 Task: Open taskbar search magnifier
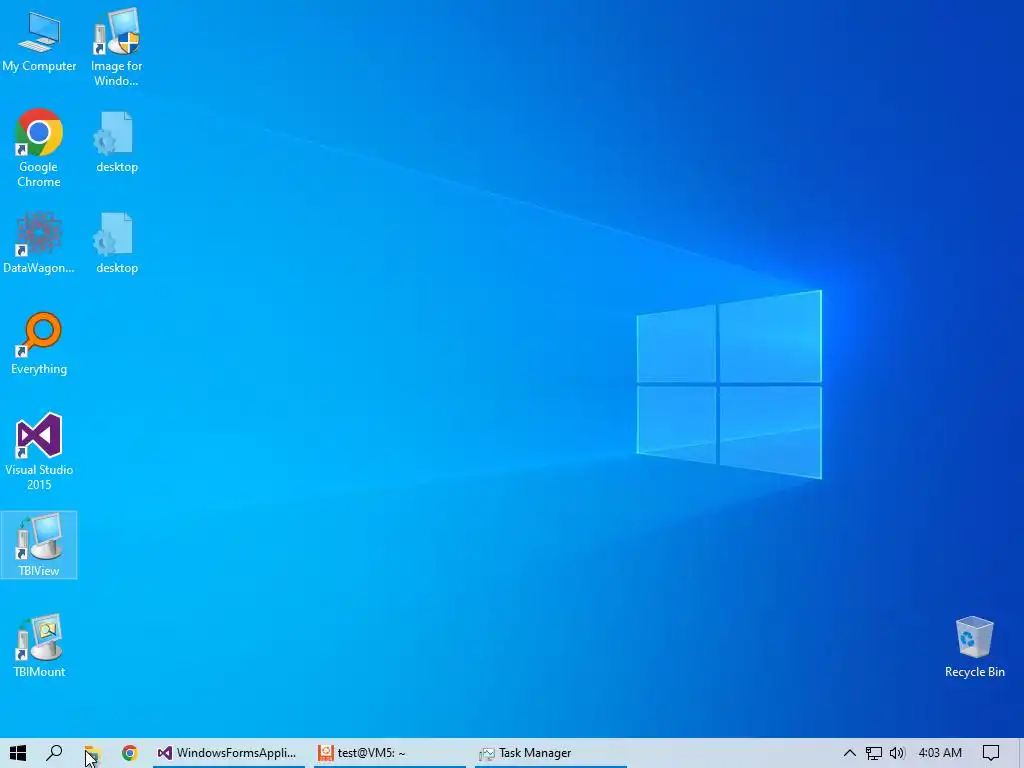pos(54,753)
